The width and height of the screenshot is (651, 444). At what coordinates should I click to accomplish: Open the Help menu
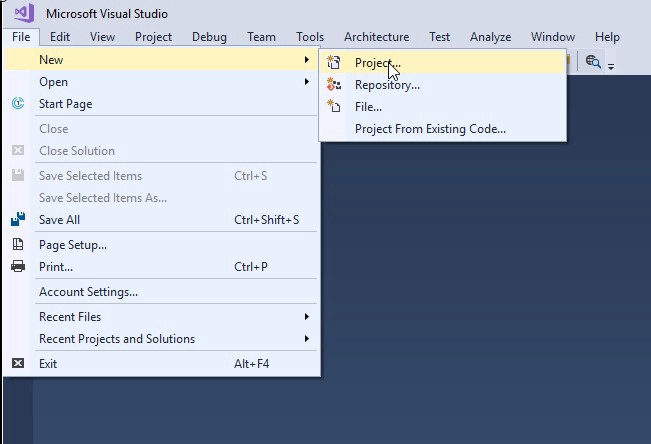(x=607, y=37)
